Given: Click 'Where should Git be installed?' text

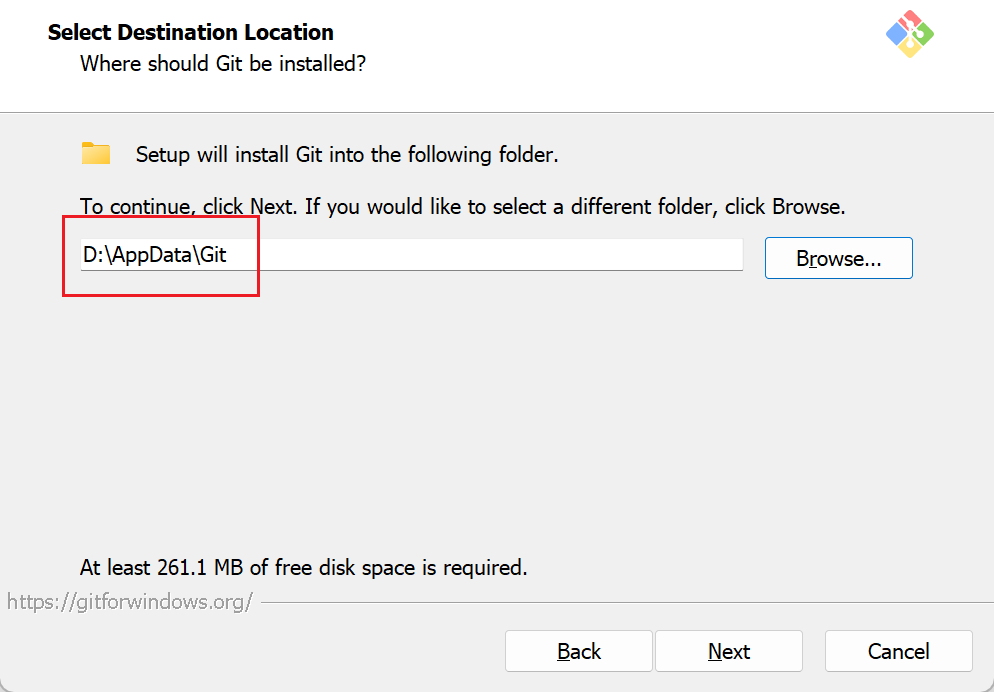Looking at the screenshot, I should click(223, 63).
